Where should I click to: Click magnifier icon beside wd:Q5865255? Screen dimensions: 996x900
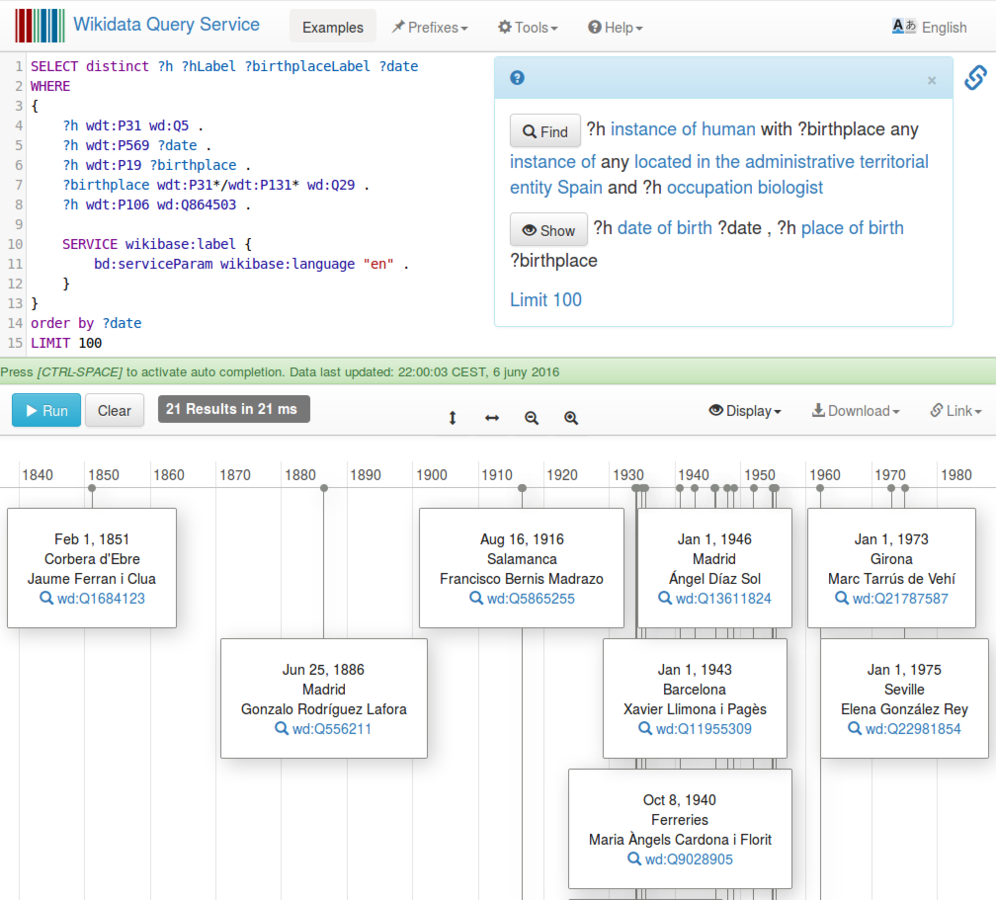(476, 598)
